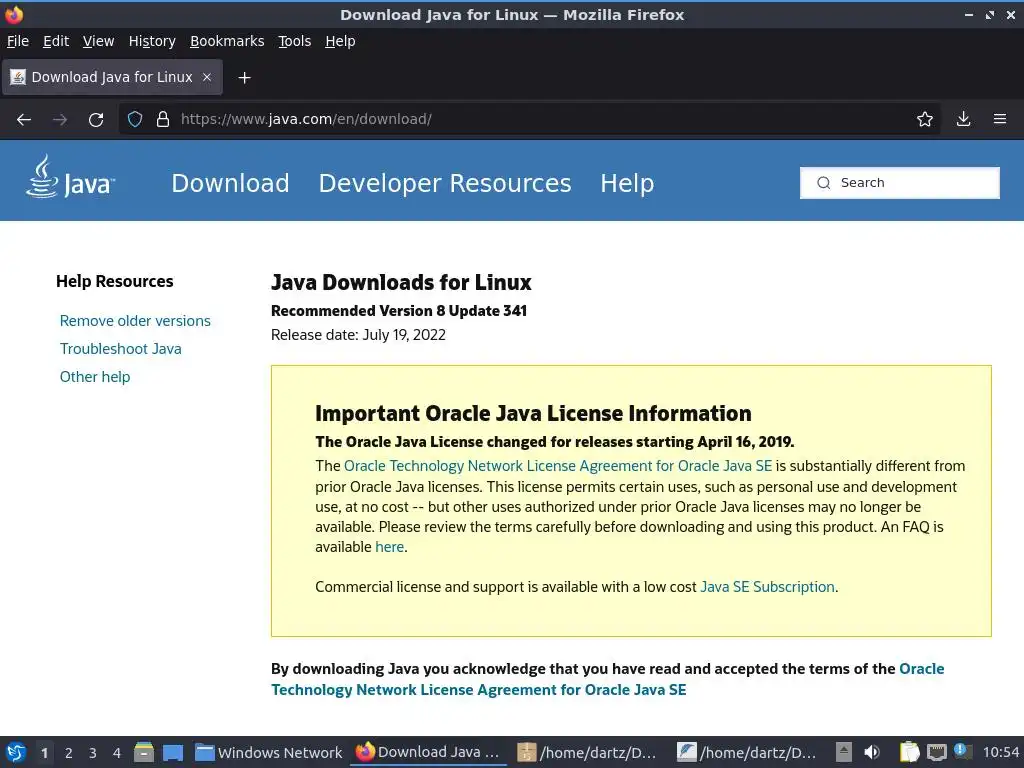Close the Download Java for Linux tab
This screenshot has width=1024, height=768.
point(207,77)
